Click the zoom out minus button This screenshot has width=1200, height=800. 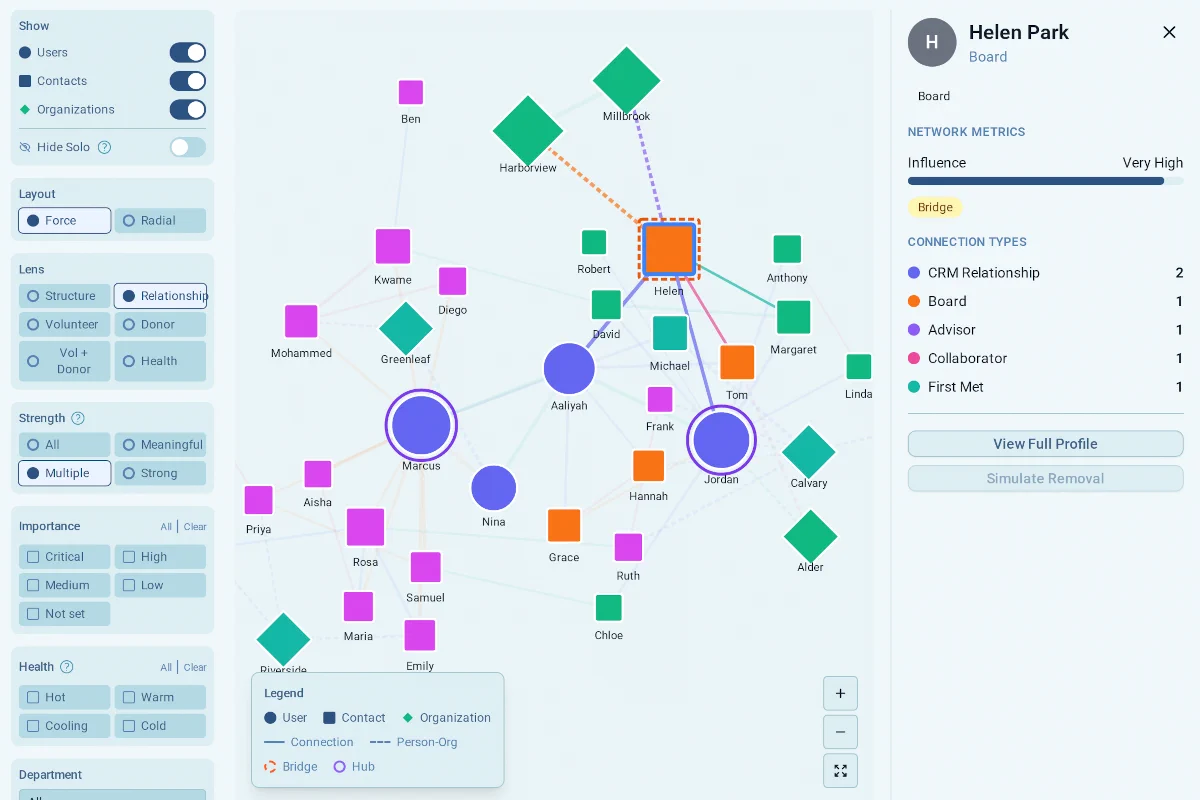840,732
